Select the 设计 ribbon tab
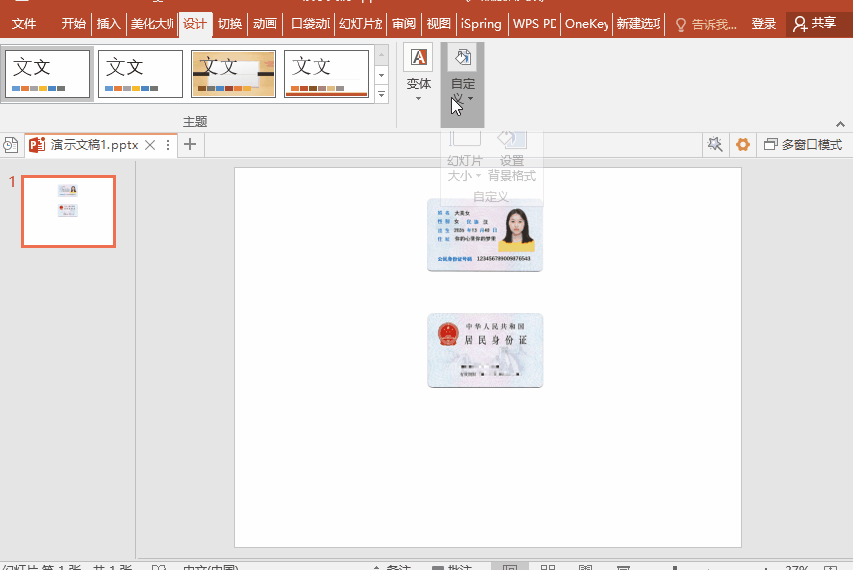The image size is (853, 570). click(195, 24)
